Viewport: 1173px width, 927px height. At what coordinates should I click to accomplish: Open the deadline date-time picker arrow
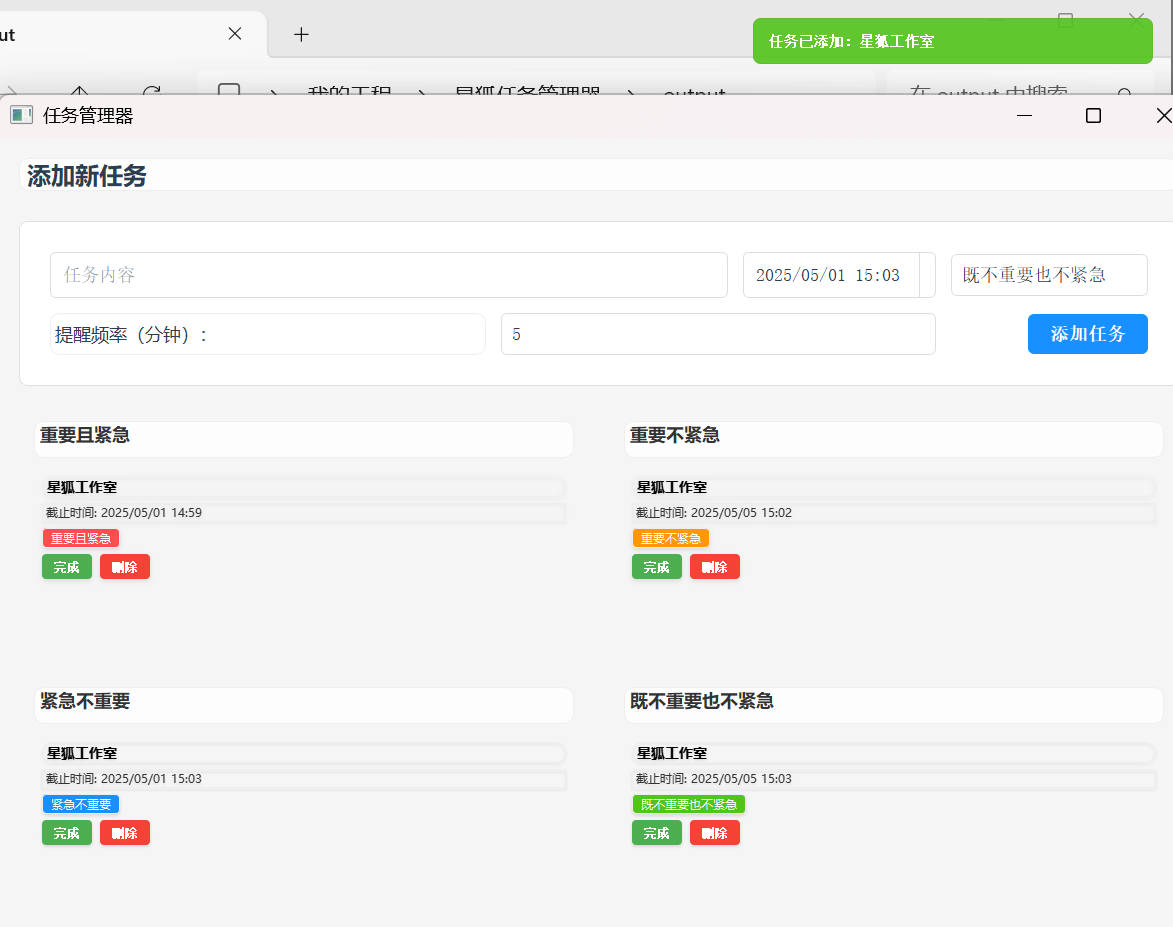tap(927, 275)
